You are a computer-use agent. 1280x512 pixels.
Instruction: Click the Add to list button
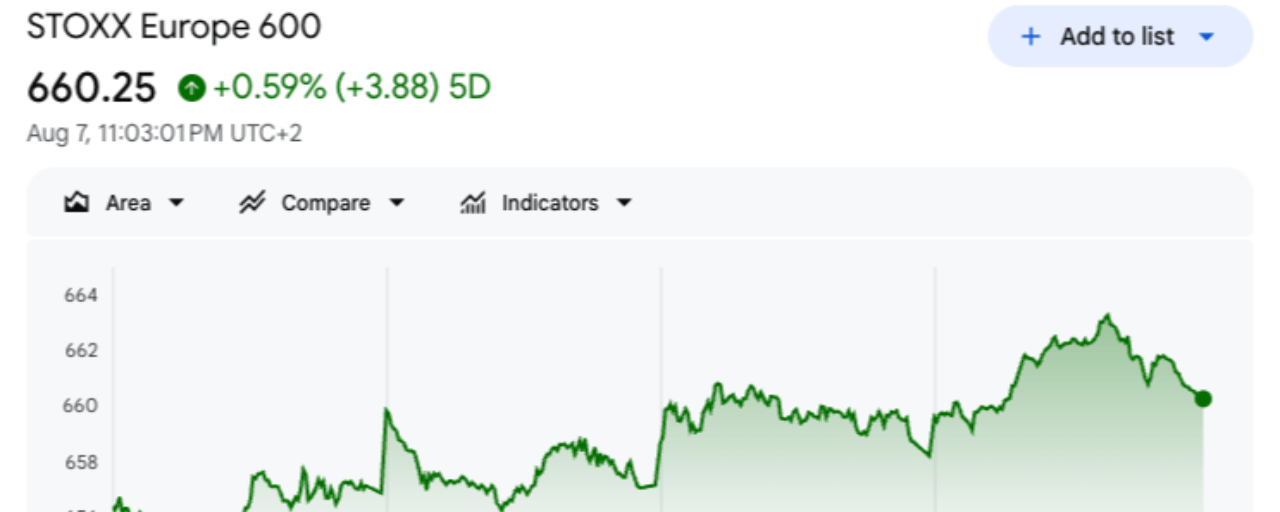(1120, 37)
